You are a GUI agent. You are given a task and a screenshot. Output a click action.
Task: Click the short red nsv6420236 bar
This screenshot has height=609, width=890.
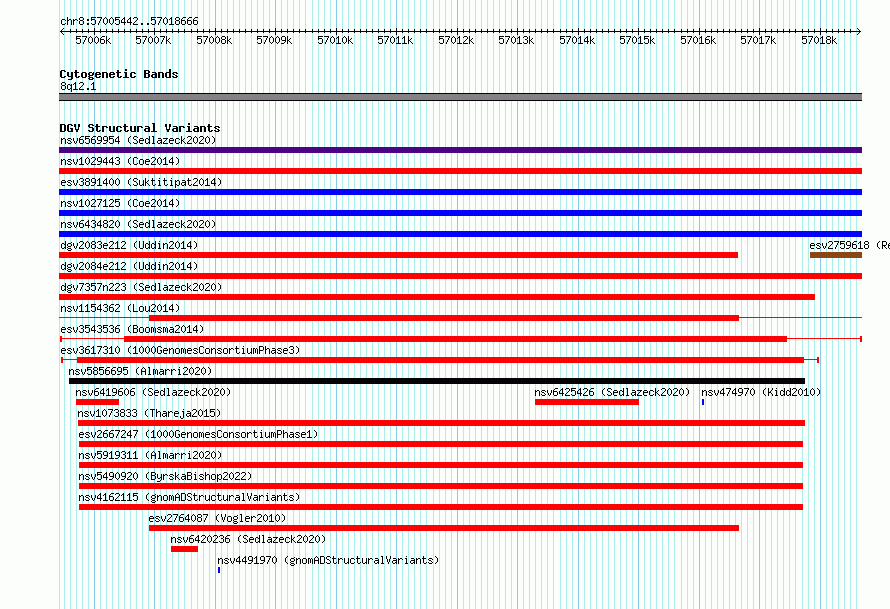pyautogui.click(x=184, y=549)
